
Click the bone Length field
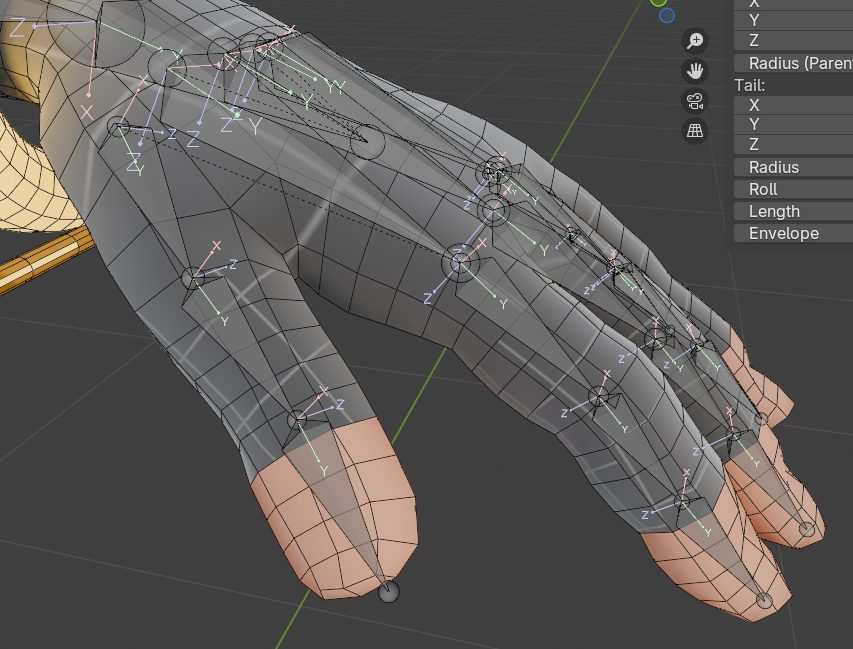click(794, 211)
